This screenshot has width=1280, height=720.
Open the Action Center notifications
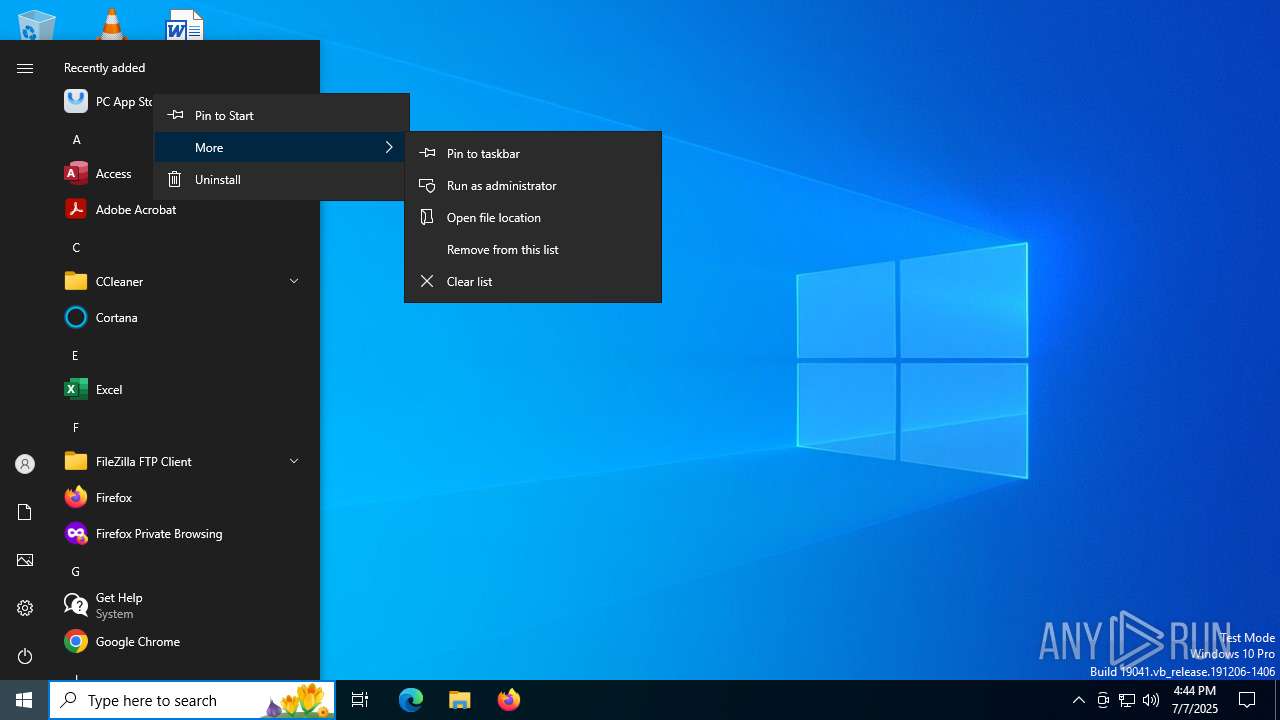pyautogui.click(x=1247, y=700)
